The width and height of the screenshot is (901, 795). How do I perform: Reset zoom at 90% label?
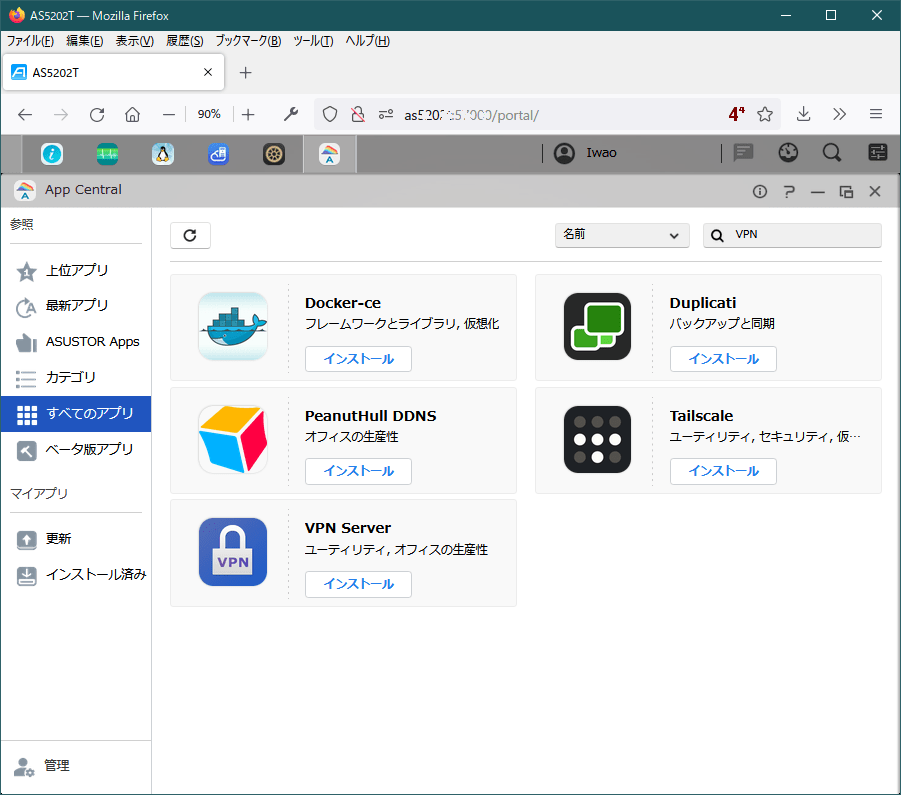click(209, 114)
